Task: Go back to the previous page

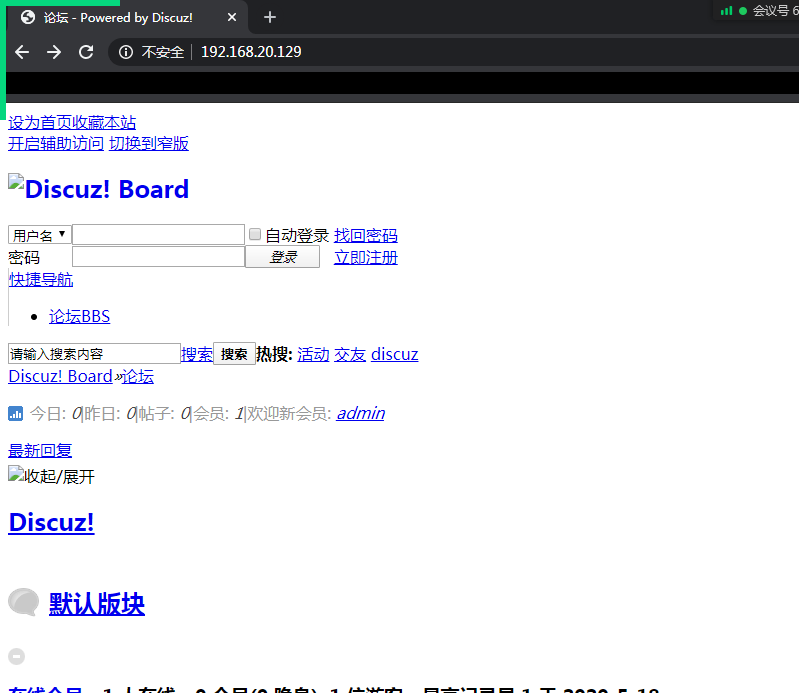Action: tap(22, 52)
